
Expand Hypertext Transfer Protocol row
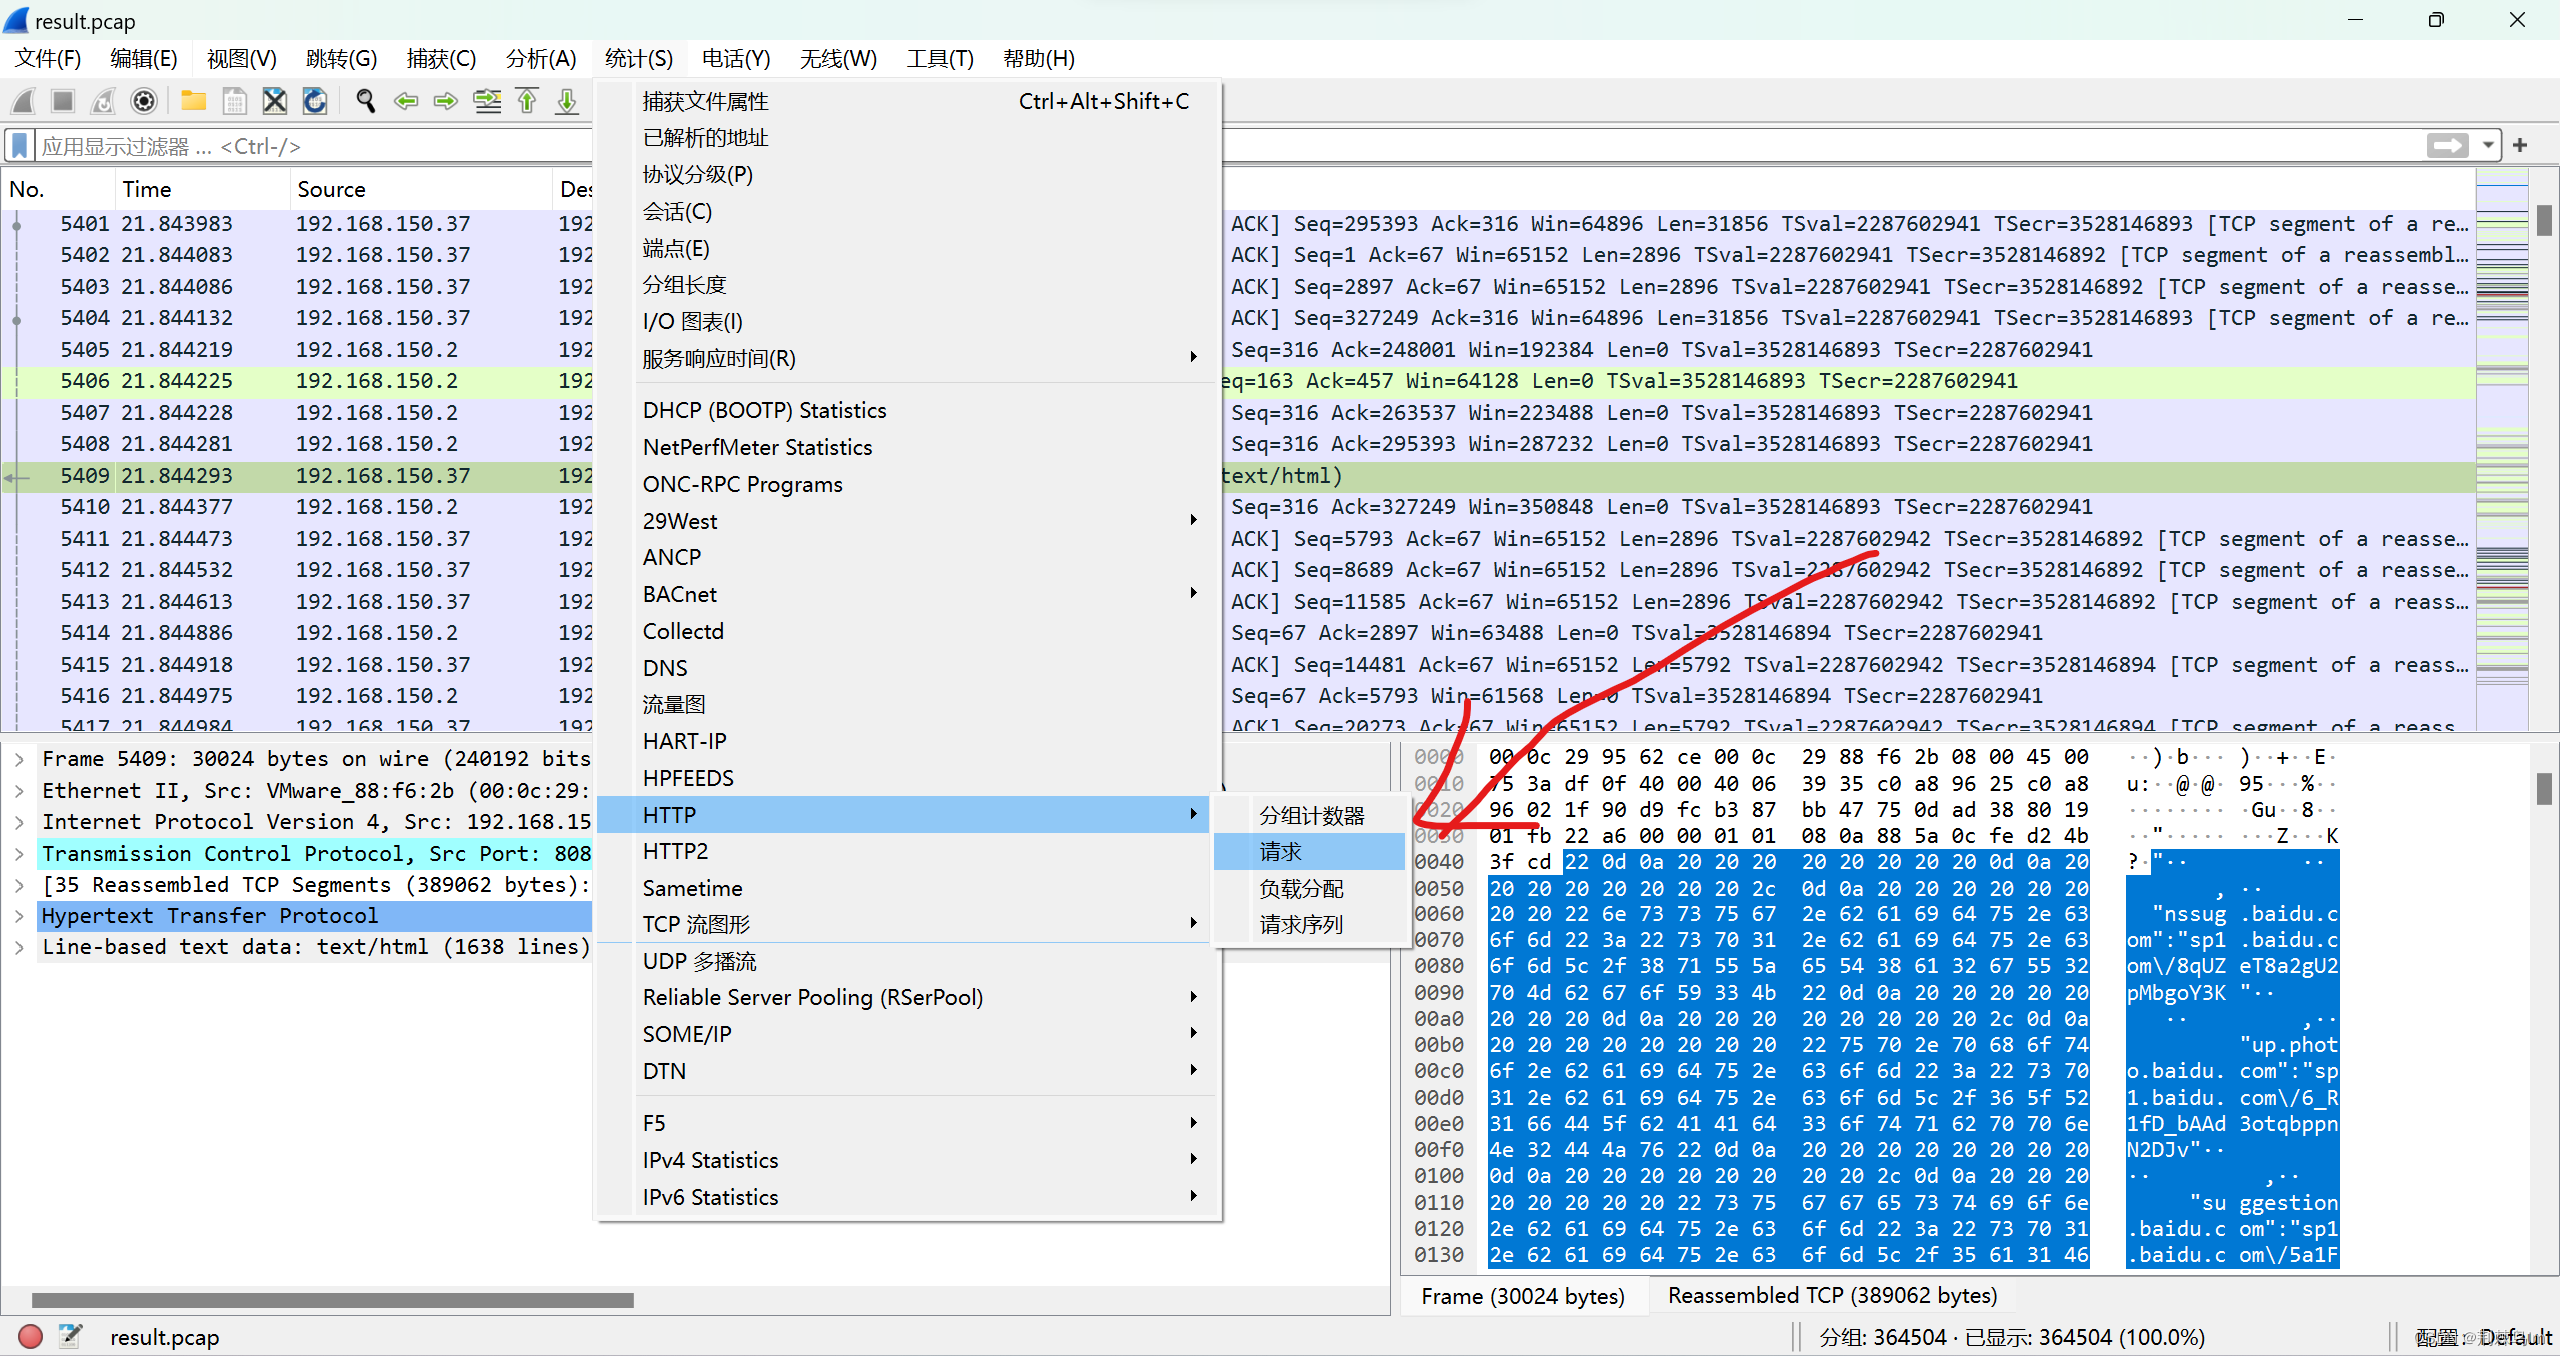click(x=19, y=916)
